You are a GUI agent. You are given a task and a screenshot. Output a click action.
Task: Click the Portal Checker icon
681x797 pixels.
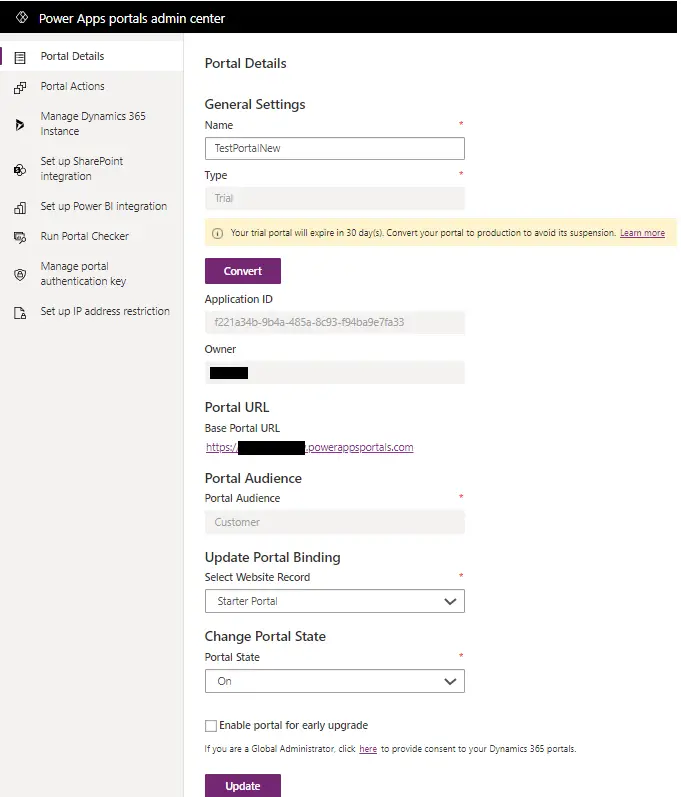click(x=20, y=237)
